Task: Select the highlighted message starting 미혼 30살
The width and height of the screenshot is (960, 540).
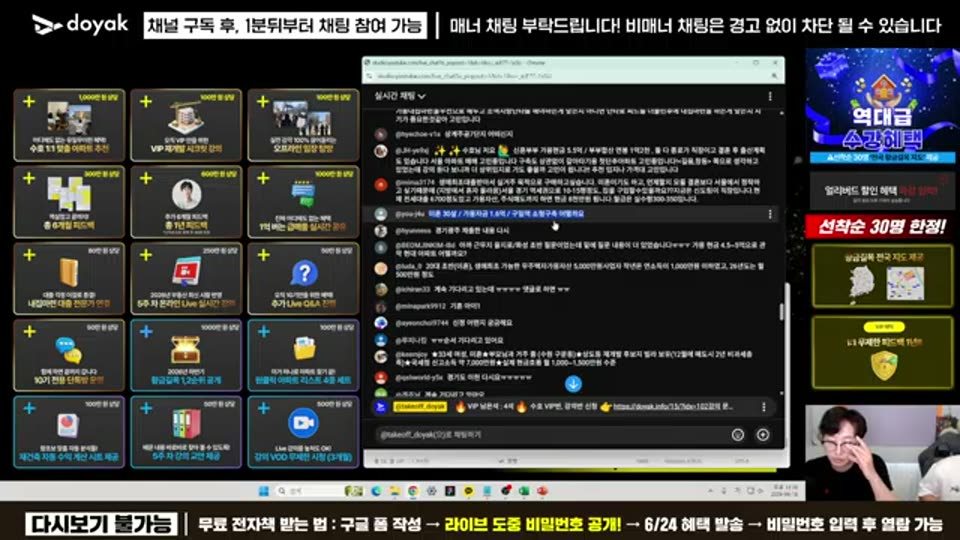Action: coord(506,214)
